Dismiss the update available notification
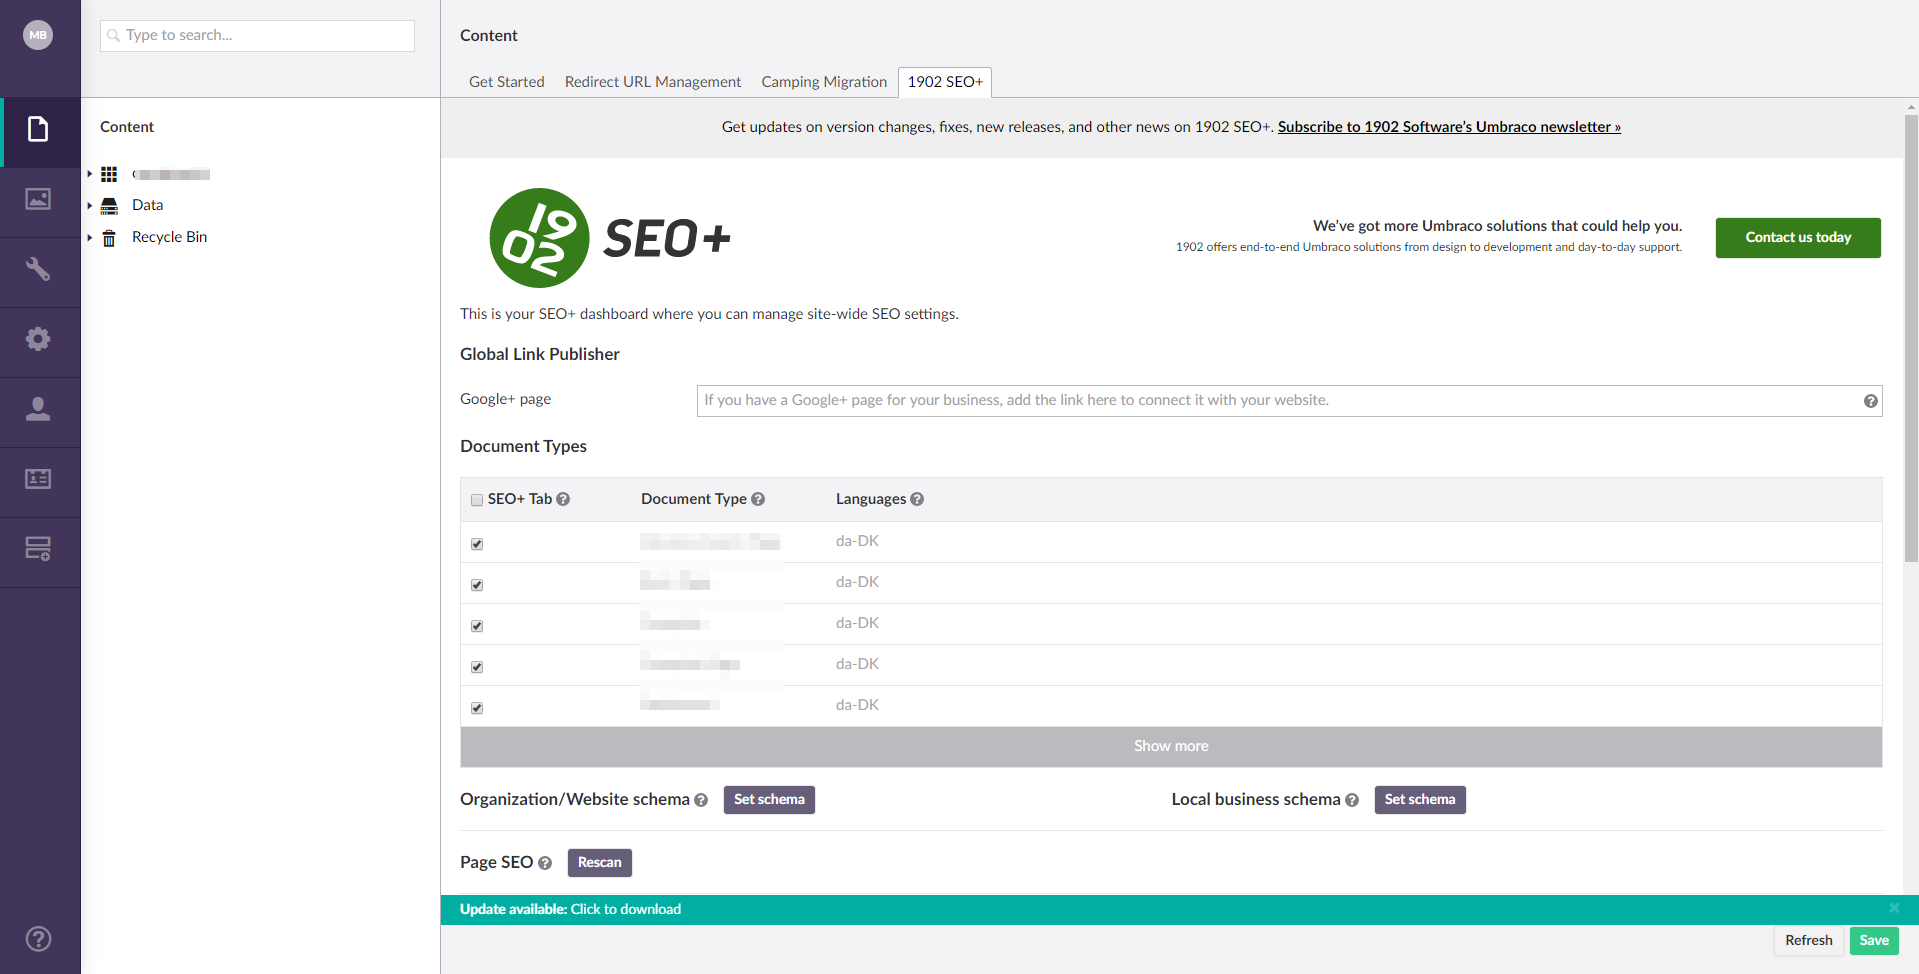Viewport: 1919px width, 974px height. point(1893,909)
